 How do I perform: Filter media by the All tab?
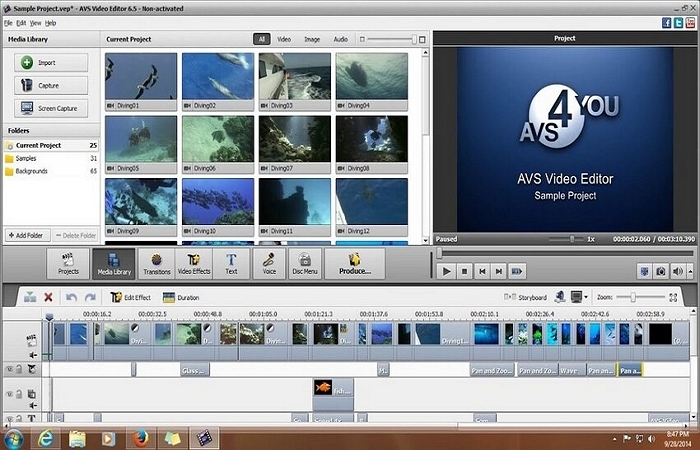pos(262,39)
